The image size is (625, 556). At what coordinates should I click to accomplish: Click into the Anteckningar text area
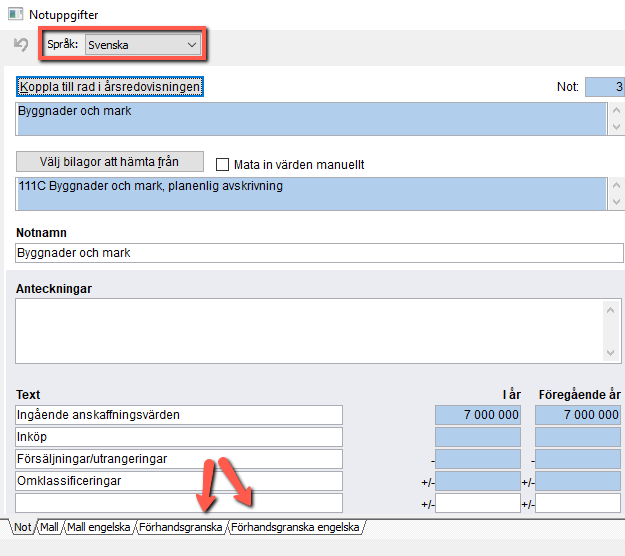[x=310, y=331]
